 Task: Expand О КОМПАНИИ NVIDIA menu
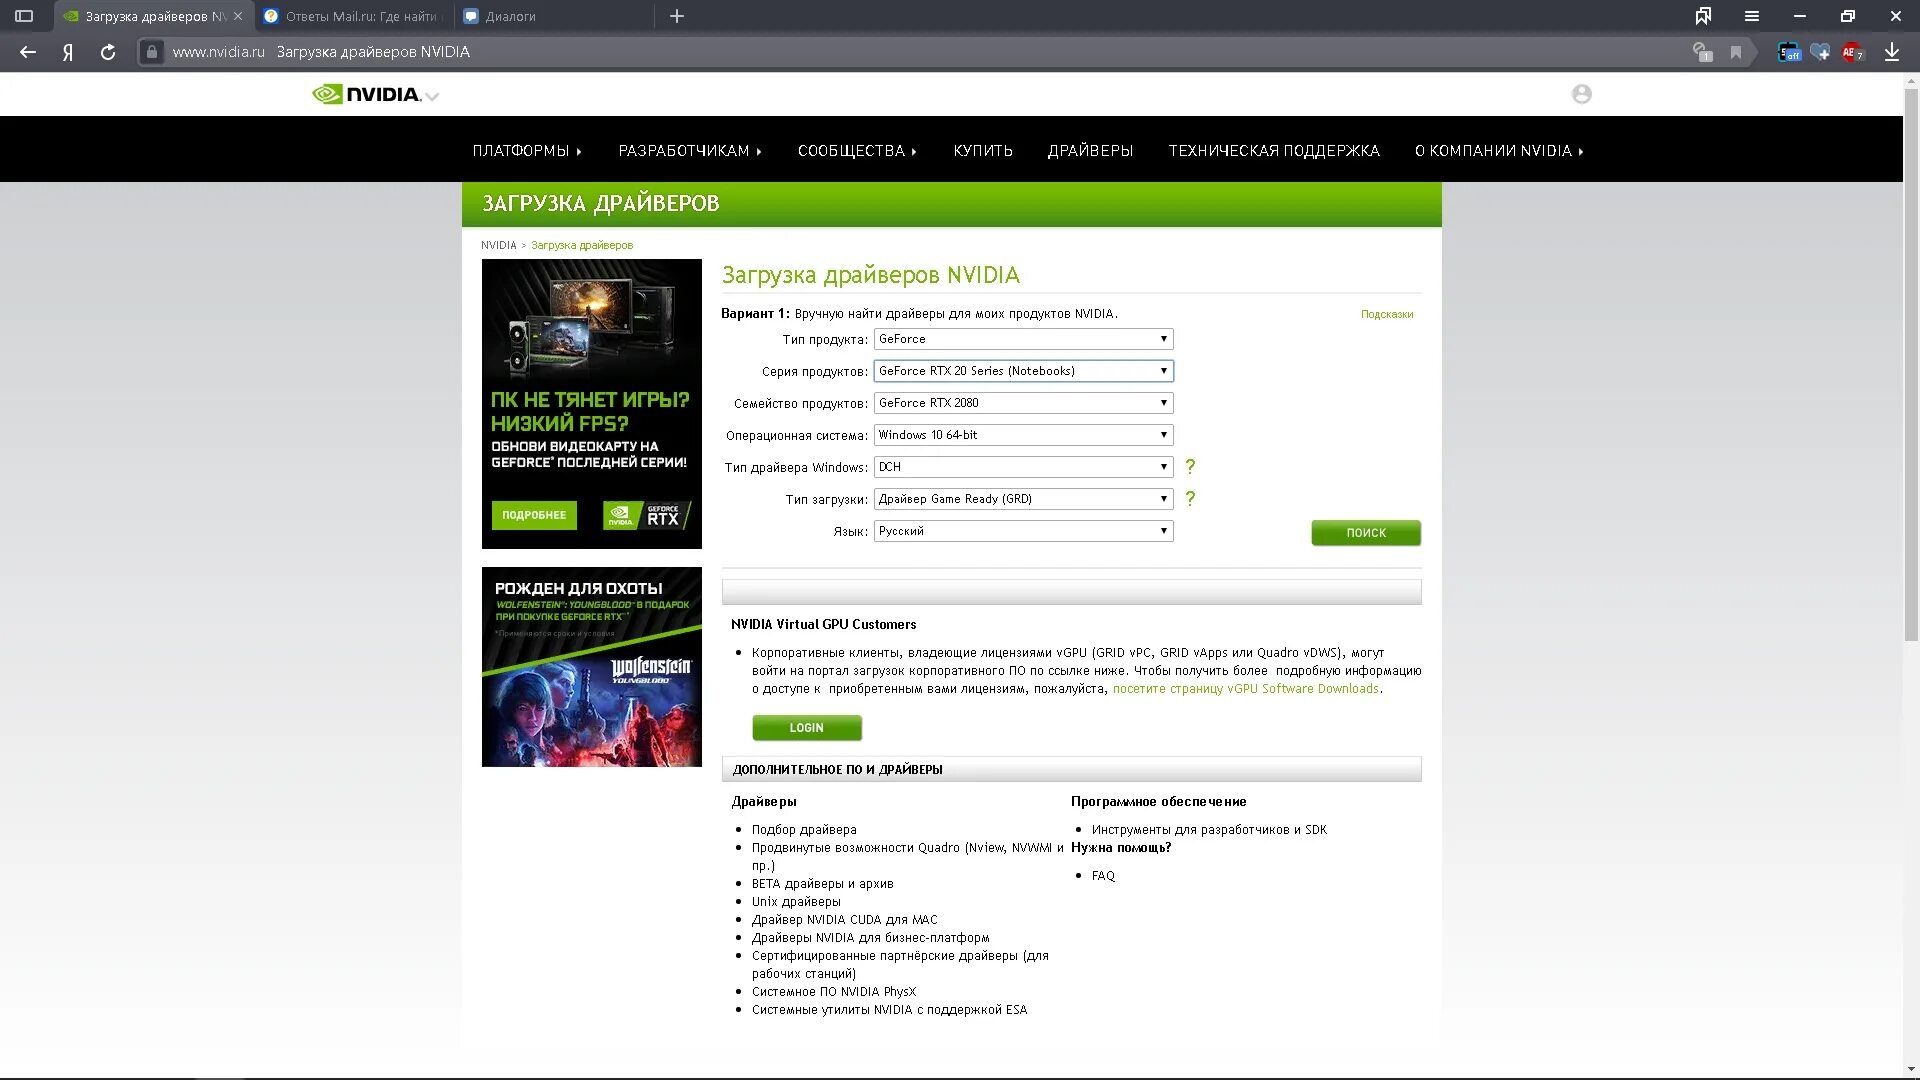(1499, 151)
